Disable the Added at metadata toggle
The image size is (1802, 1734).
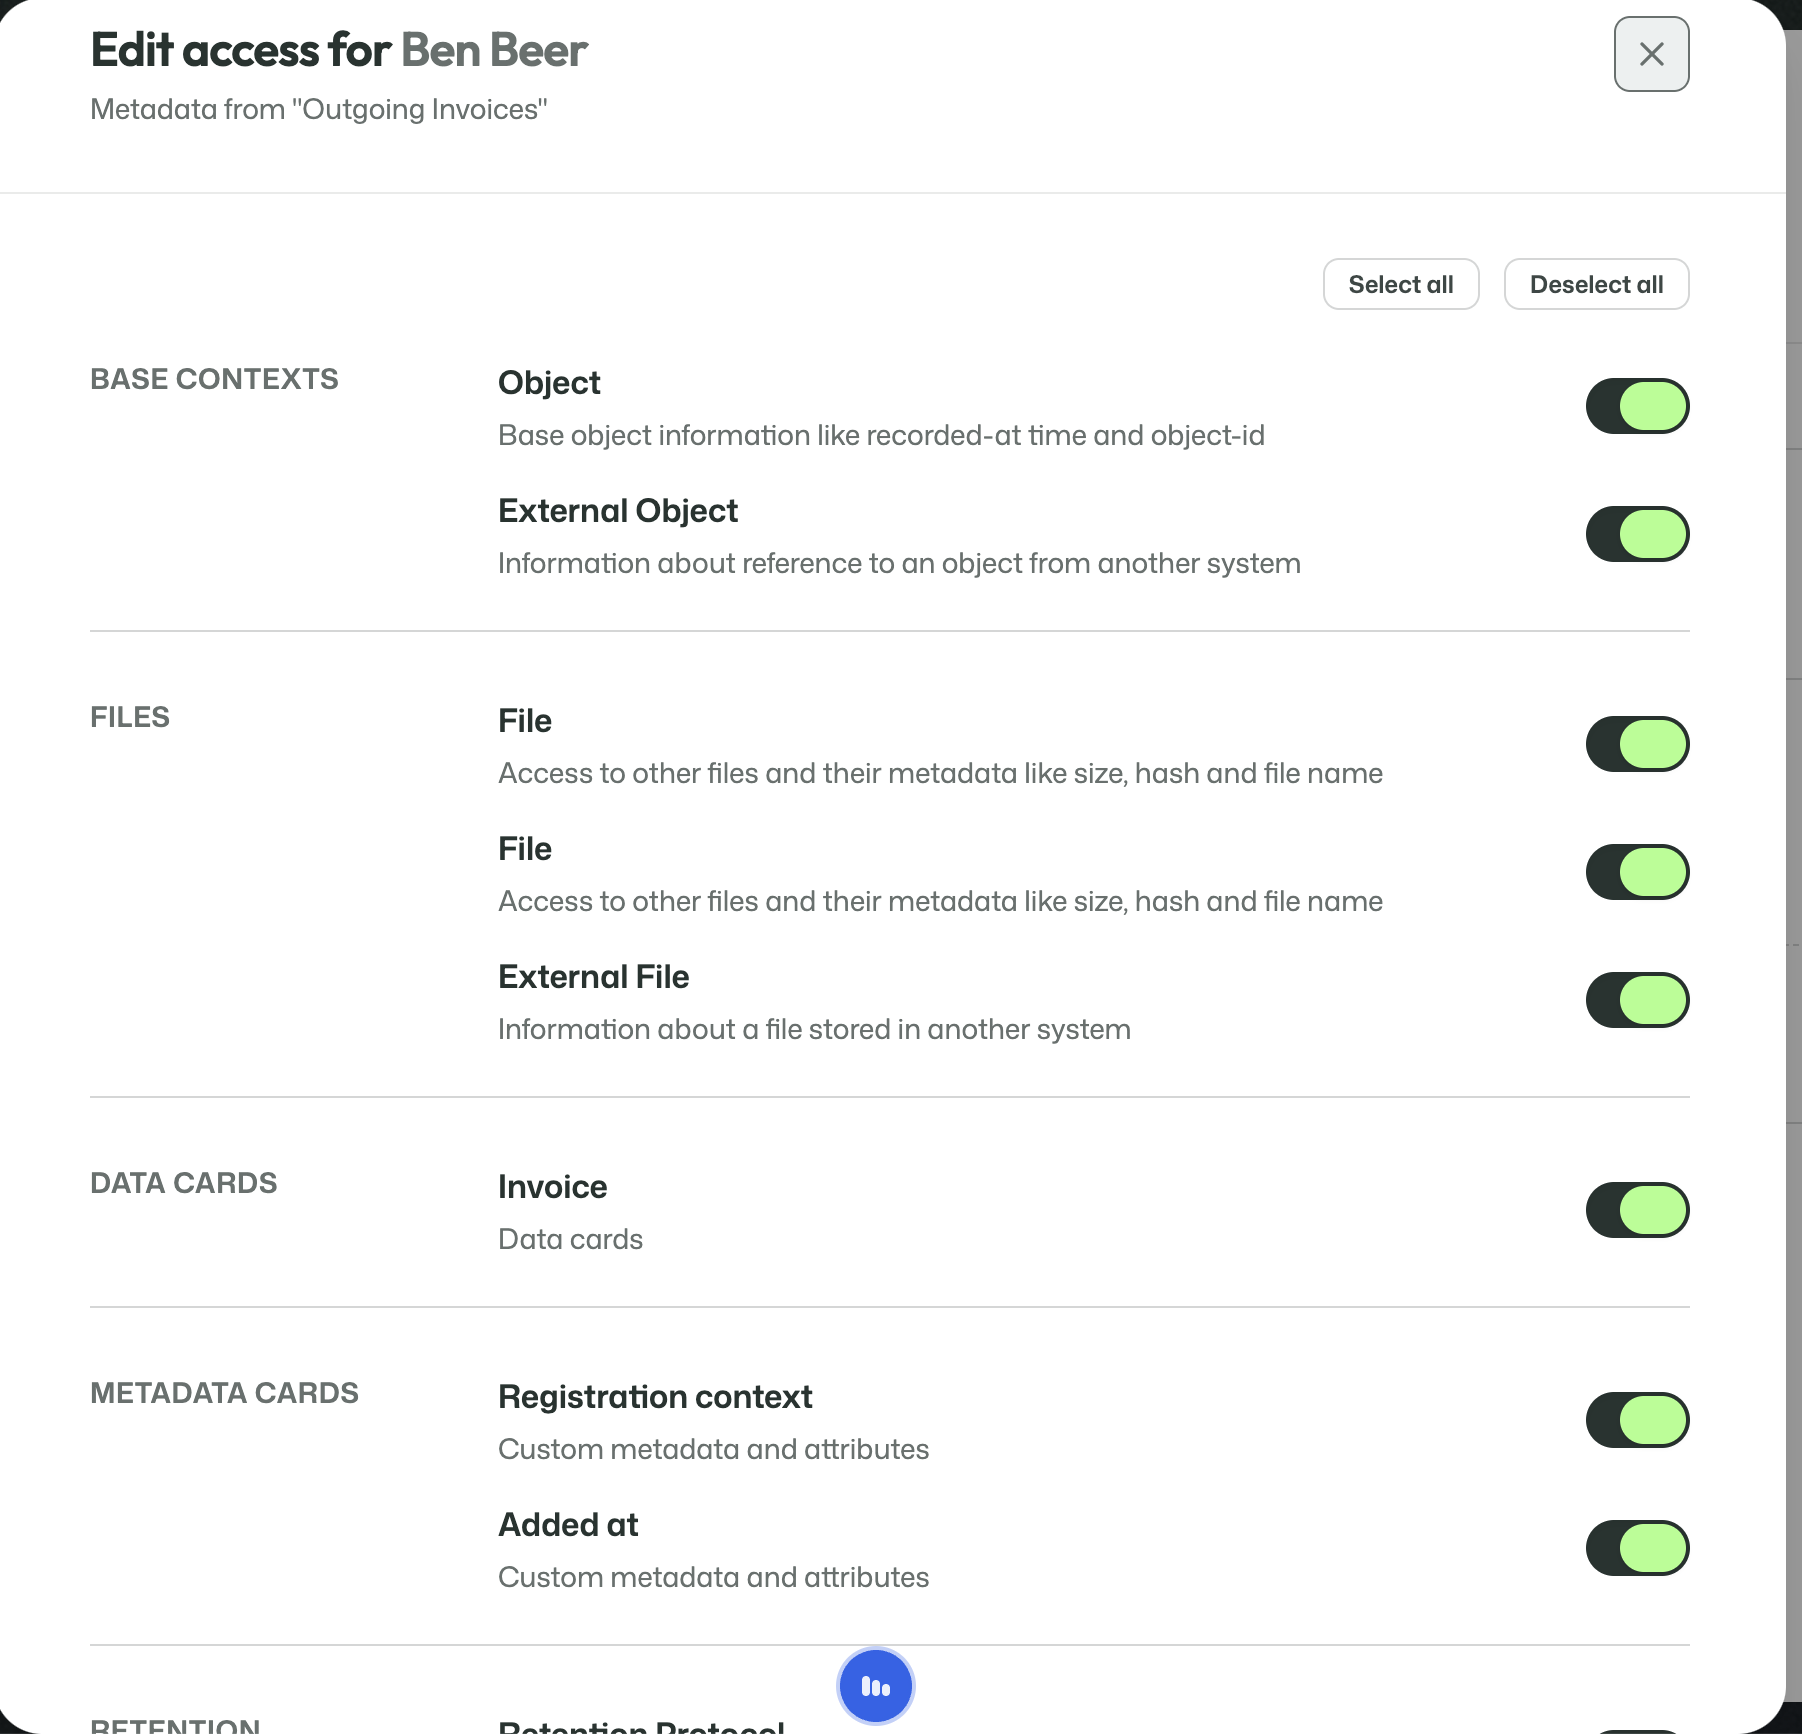(1637, 1548)
